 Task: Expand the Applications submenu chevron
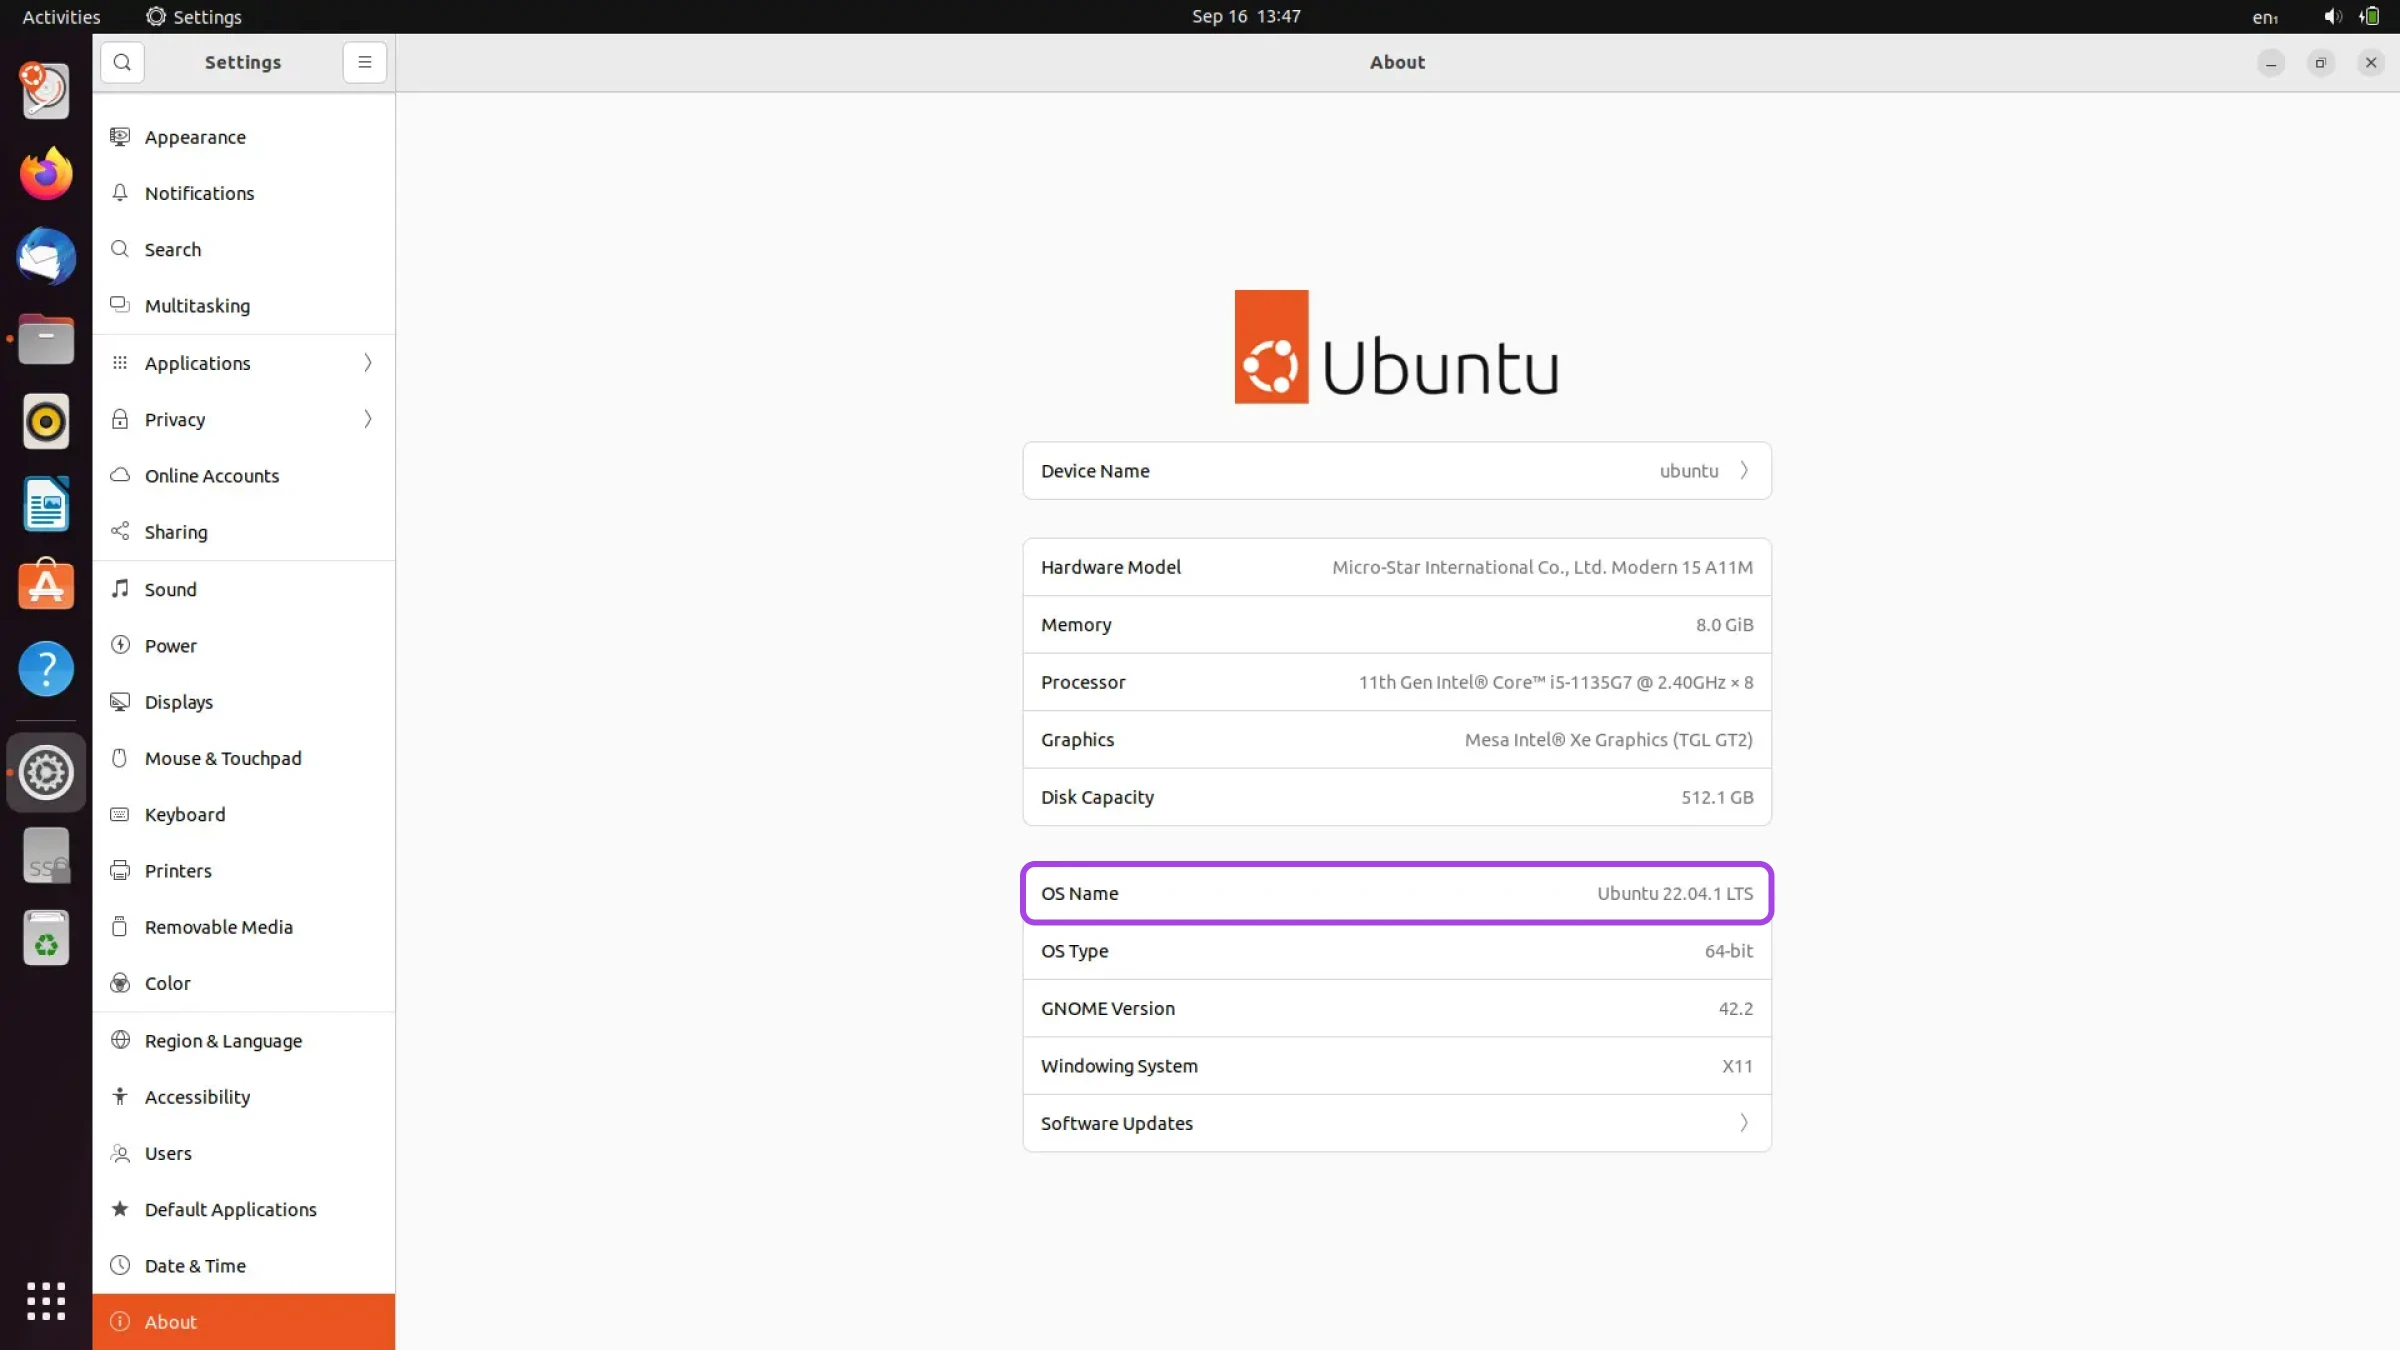coord(367,363)
